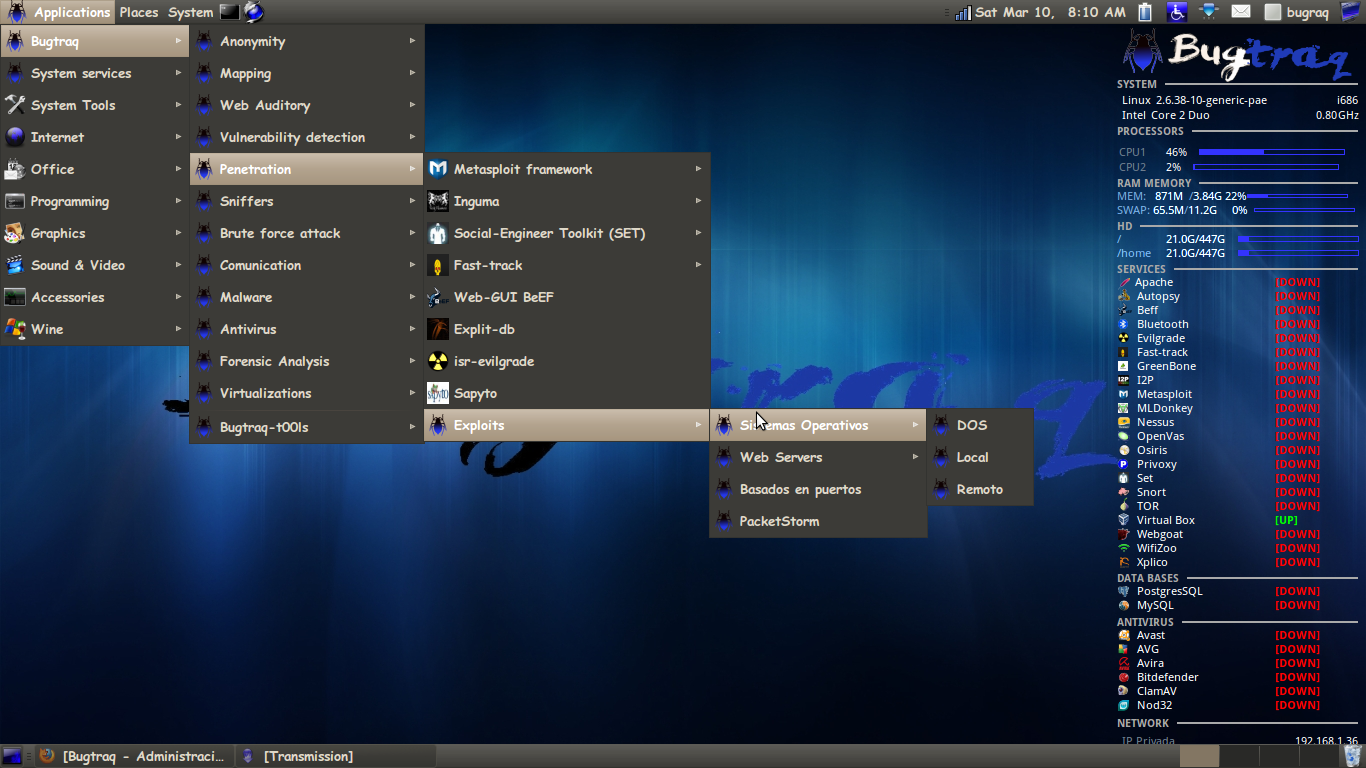
Task: Click the accessibility wheelchair icon
Action: 1177,12
